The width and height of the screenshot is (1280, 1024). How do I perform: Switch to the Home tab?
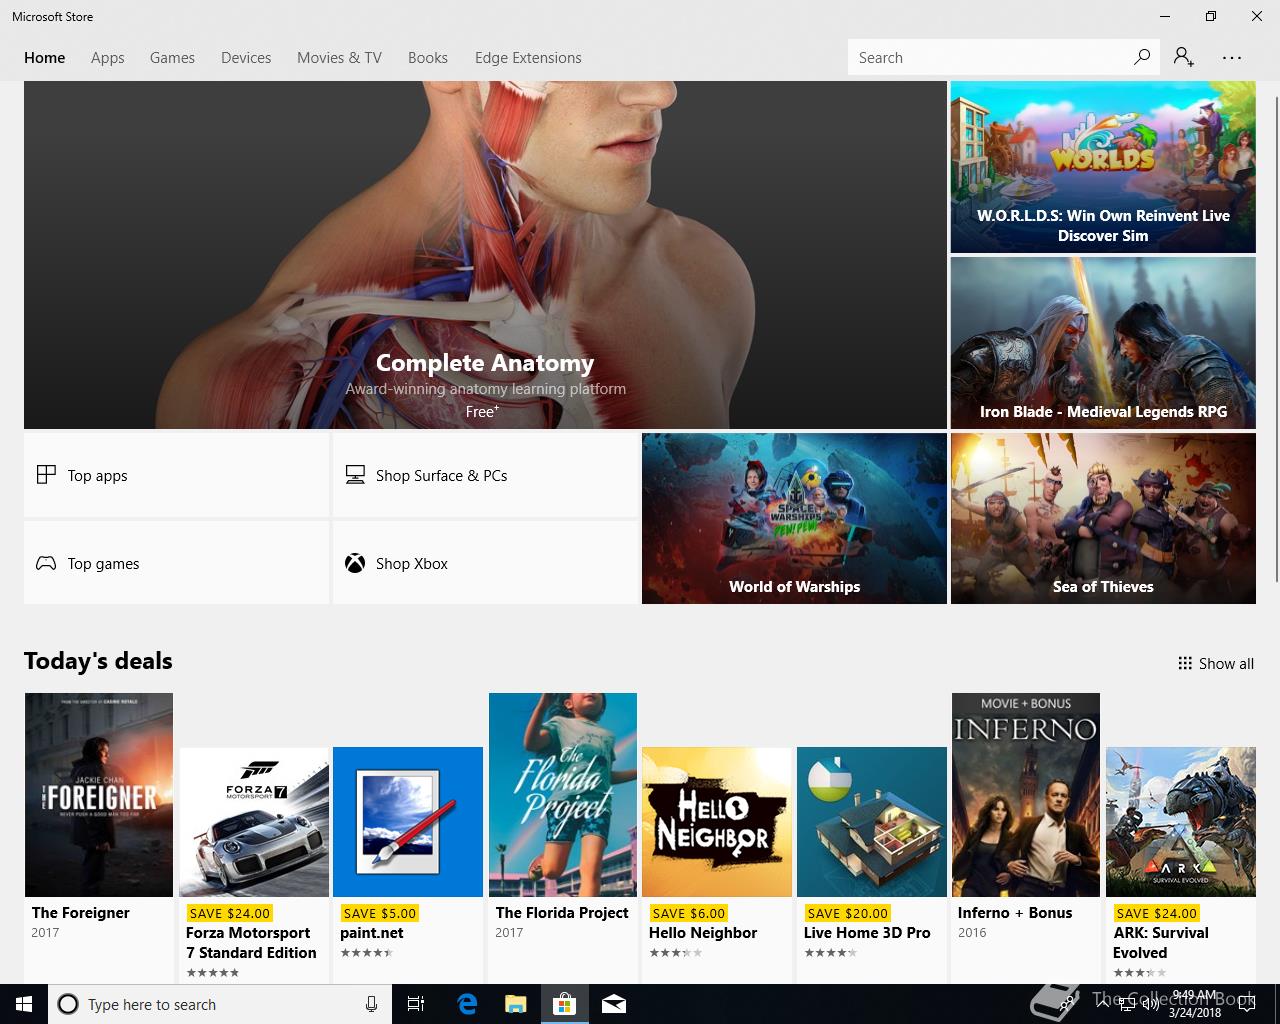click(x=45, y=58)
